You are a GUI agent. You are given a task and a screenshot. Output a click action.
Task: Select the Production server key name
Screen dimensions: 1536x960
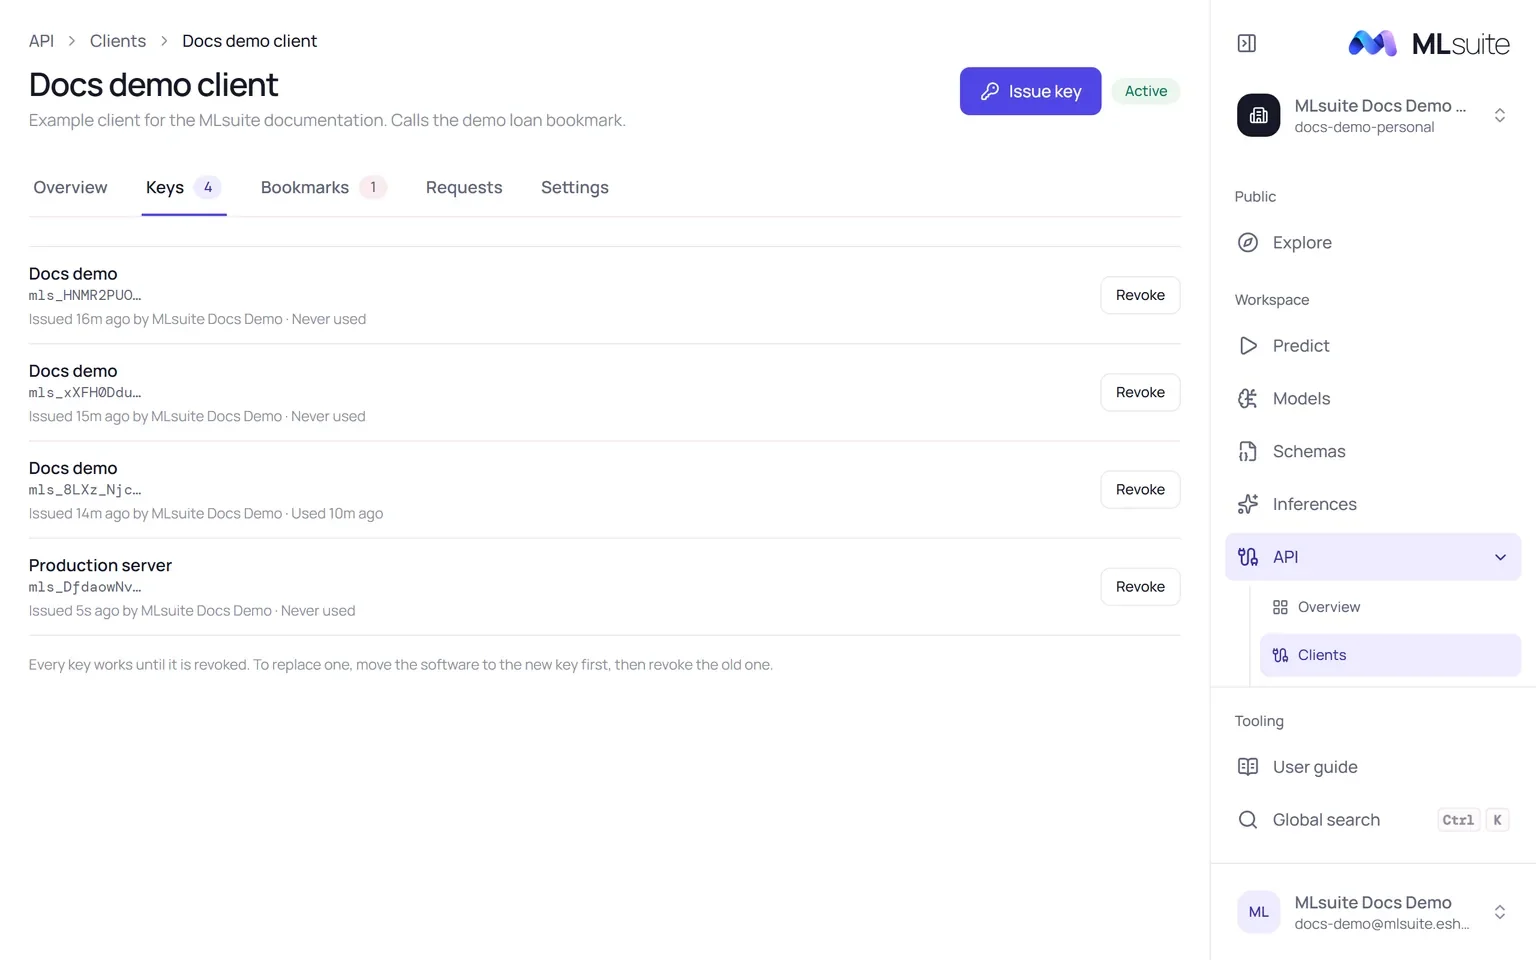[100, 565]
